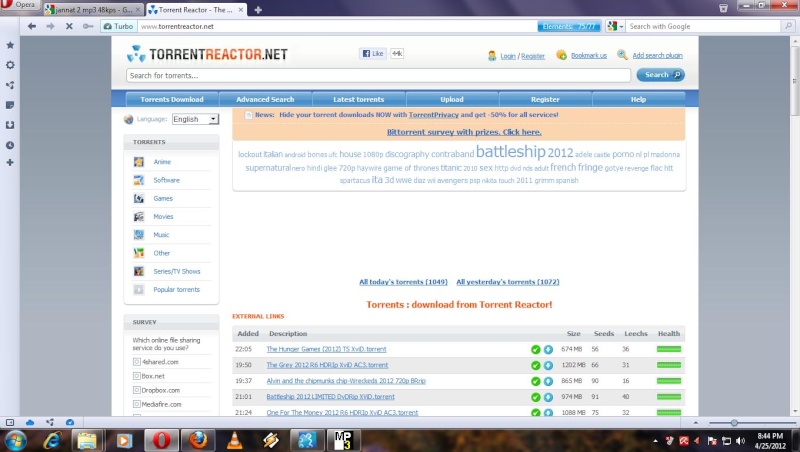
Task: Add a panel with plus icon
Action: pyautogui.click(x=10, y=162)
